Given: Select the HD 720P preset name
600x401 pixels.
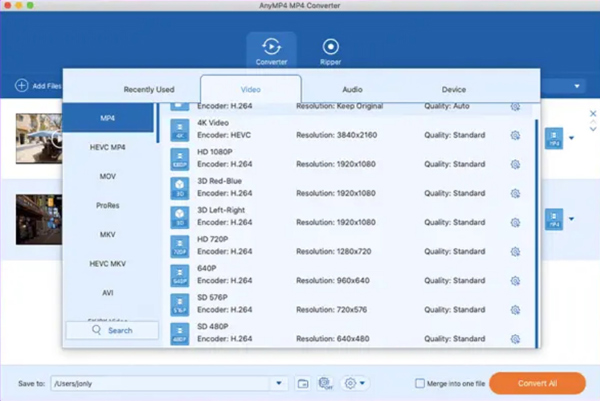Looking at the screenshot, I should [x=212, y=239].
